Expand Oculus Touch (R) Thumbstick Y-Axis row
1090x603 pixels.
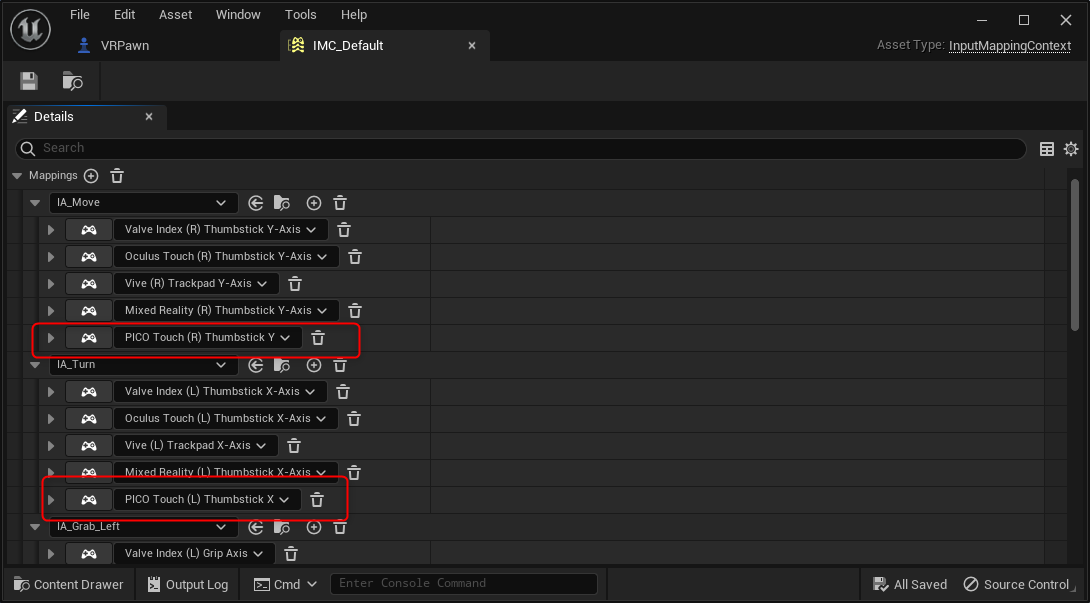coord(51,257)
